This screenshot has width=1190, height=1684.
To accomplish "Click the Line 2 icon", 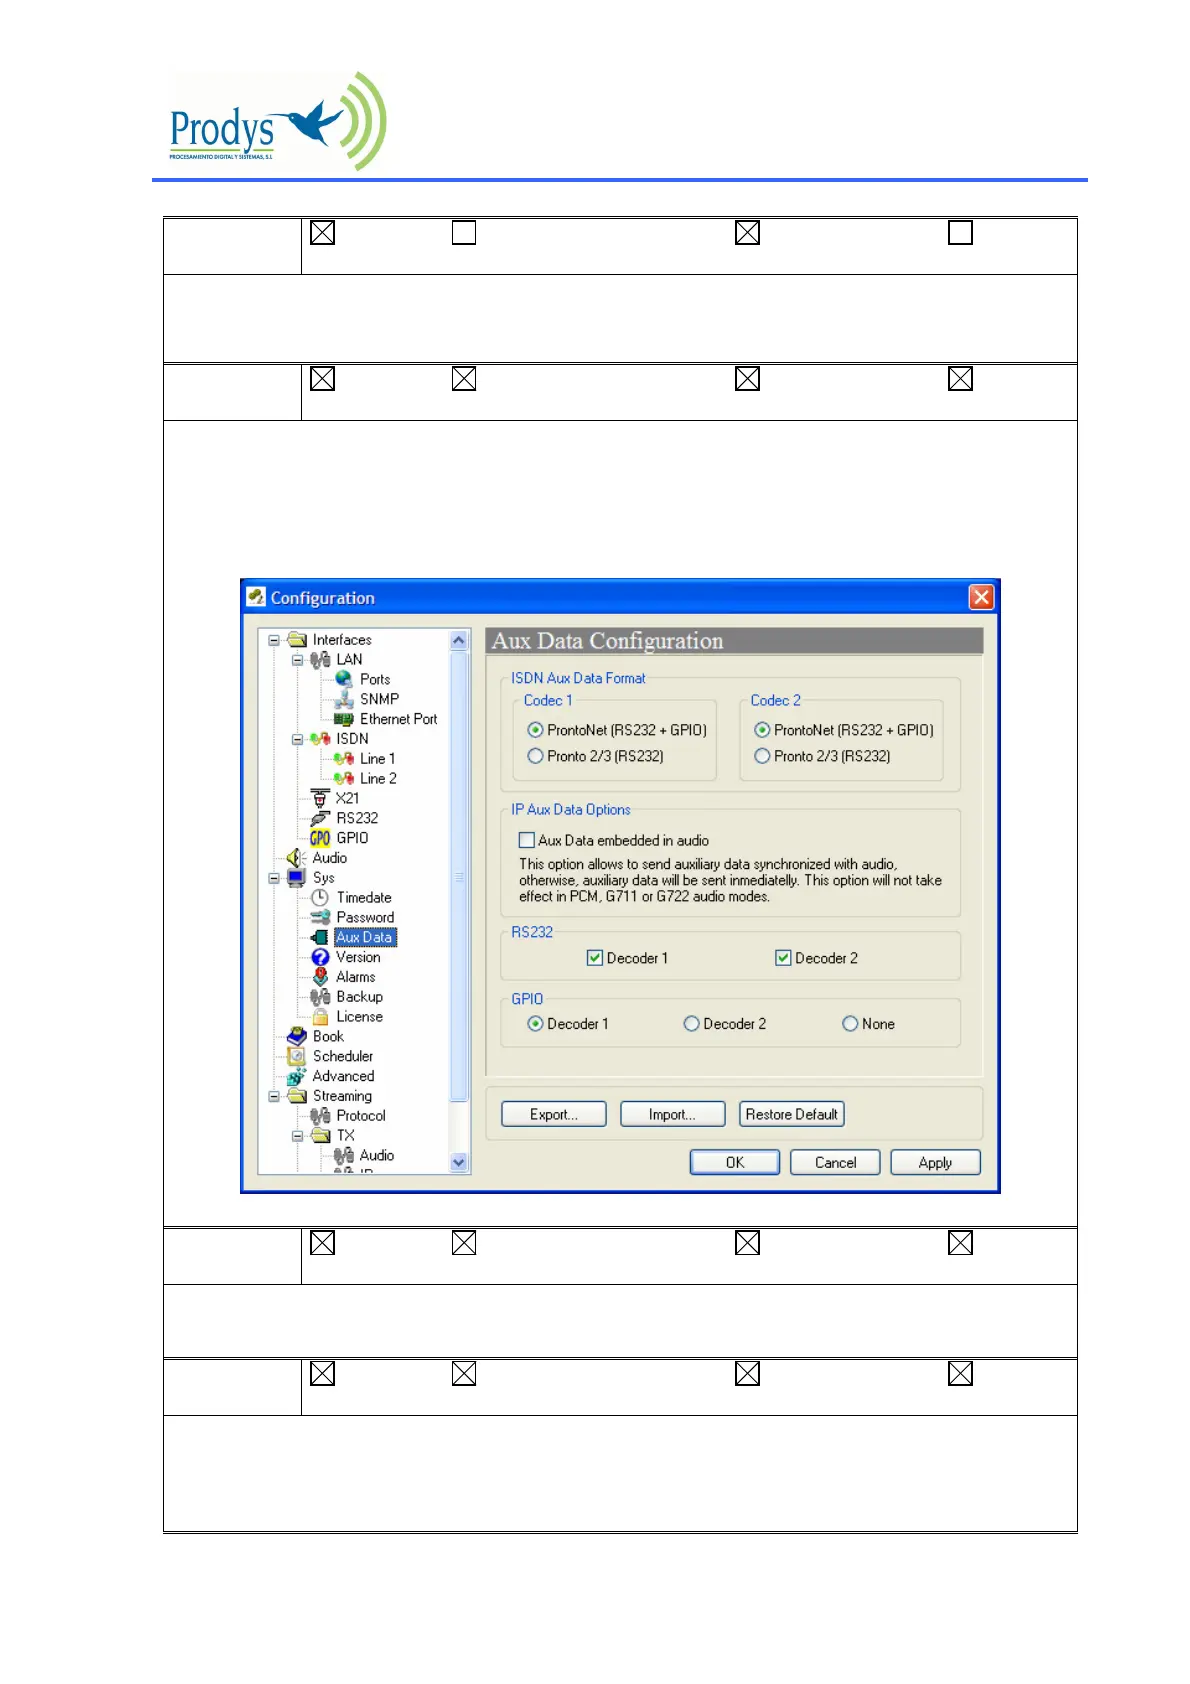I will click(344, 779).
